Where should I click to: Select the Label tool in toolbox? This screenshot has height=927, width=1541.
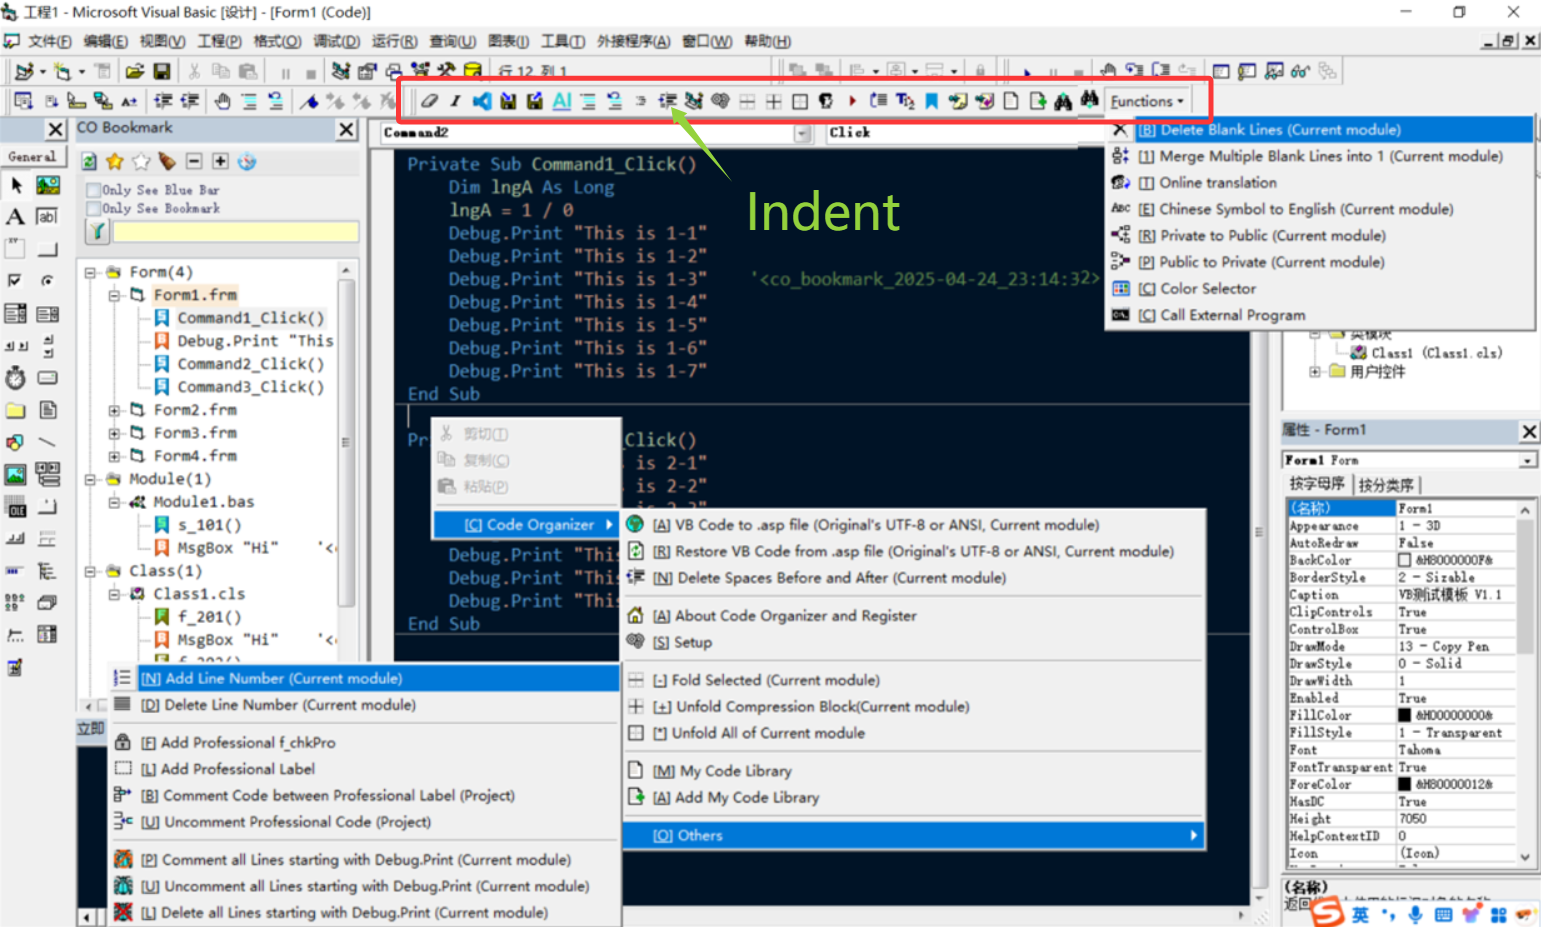pyautogui.click(x=16, y=217)
